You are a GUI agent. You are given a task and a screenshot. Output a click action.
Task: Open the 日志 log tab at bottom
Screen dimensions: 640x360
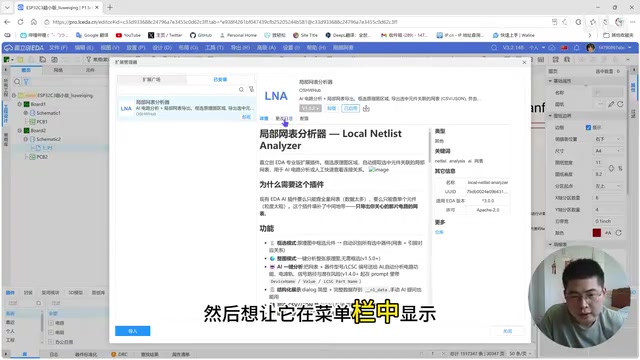tap(53, 354)
